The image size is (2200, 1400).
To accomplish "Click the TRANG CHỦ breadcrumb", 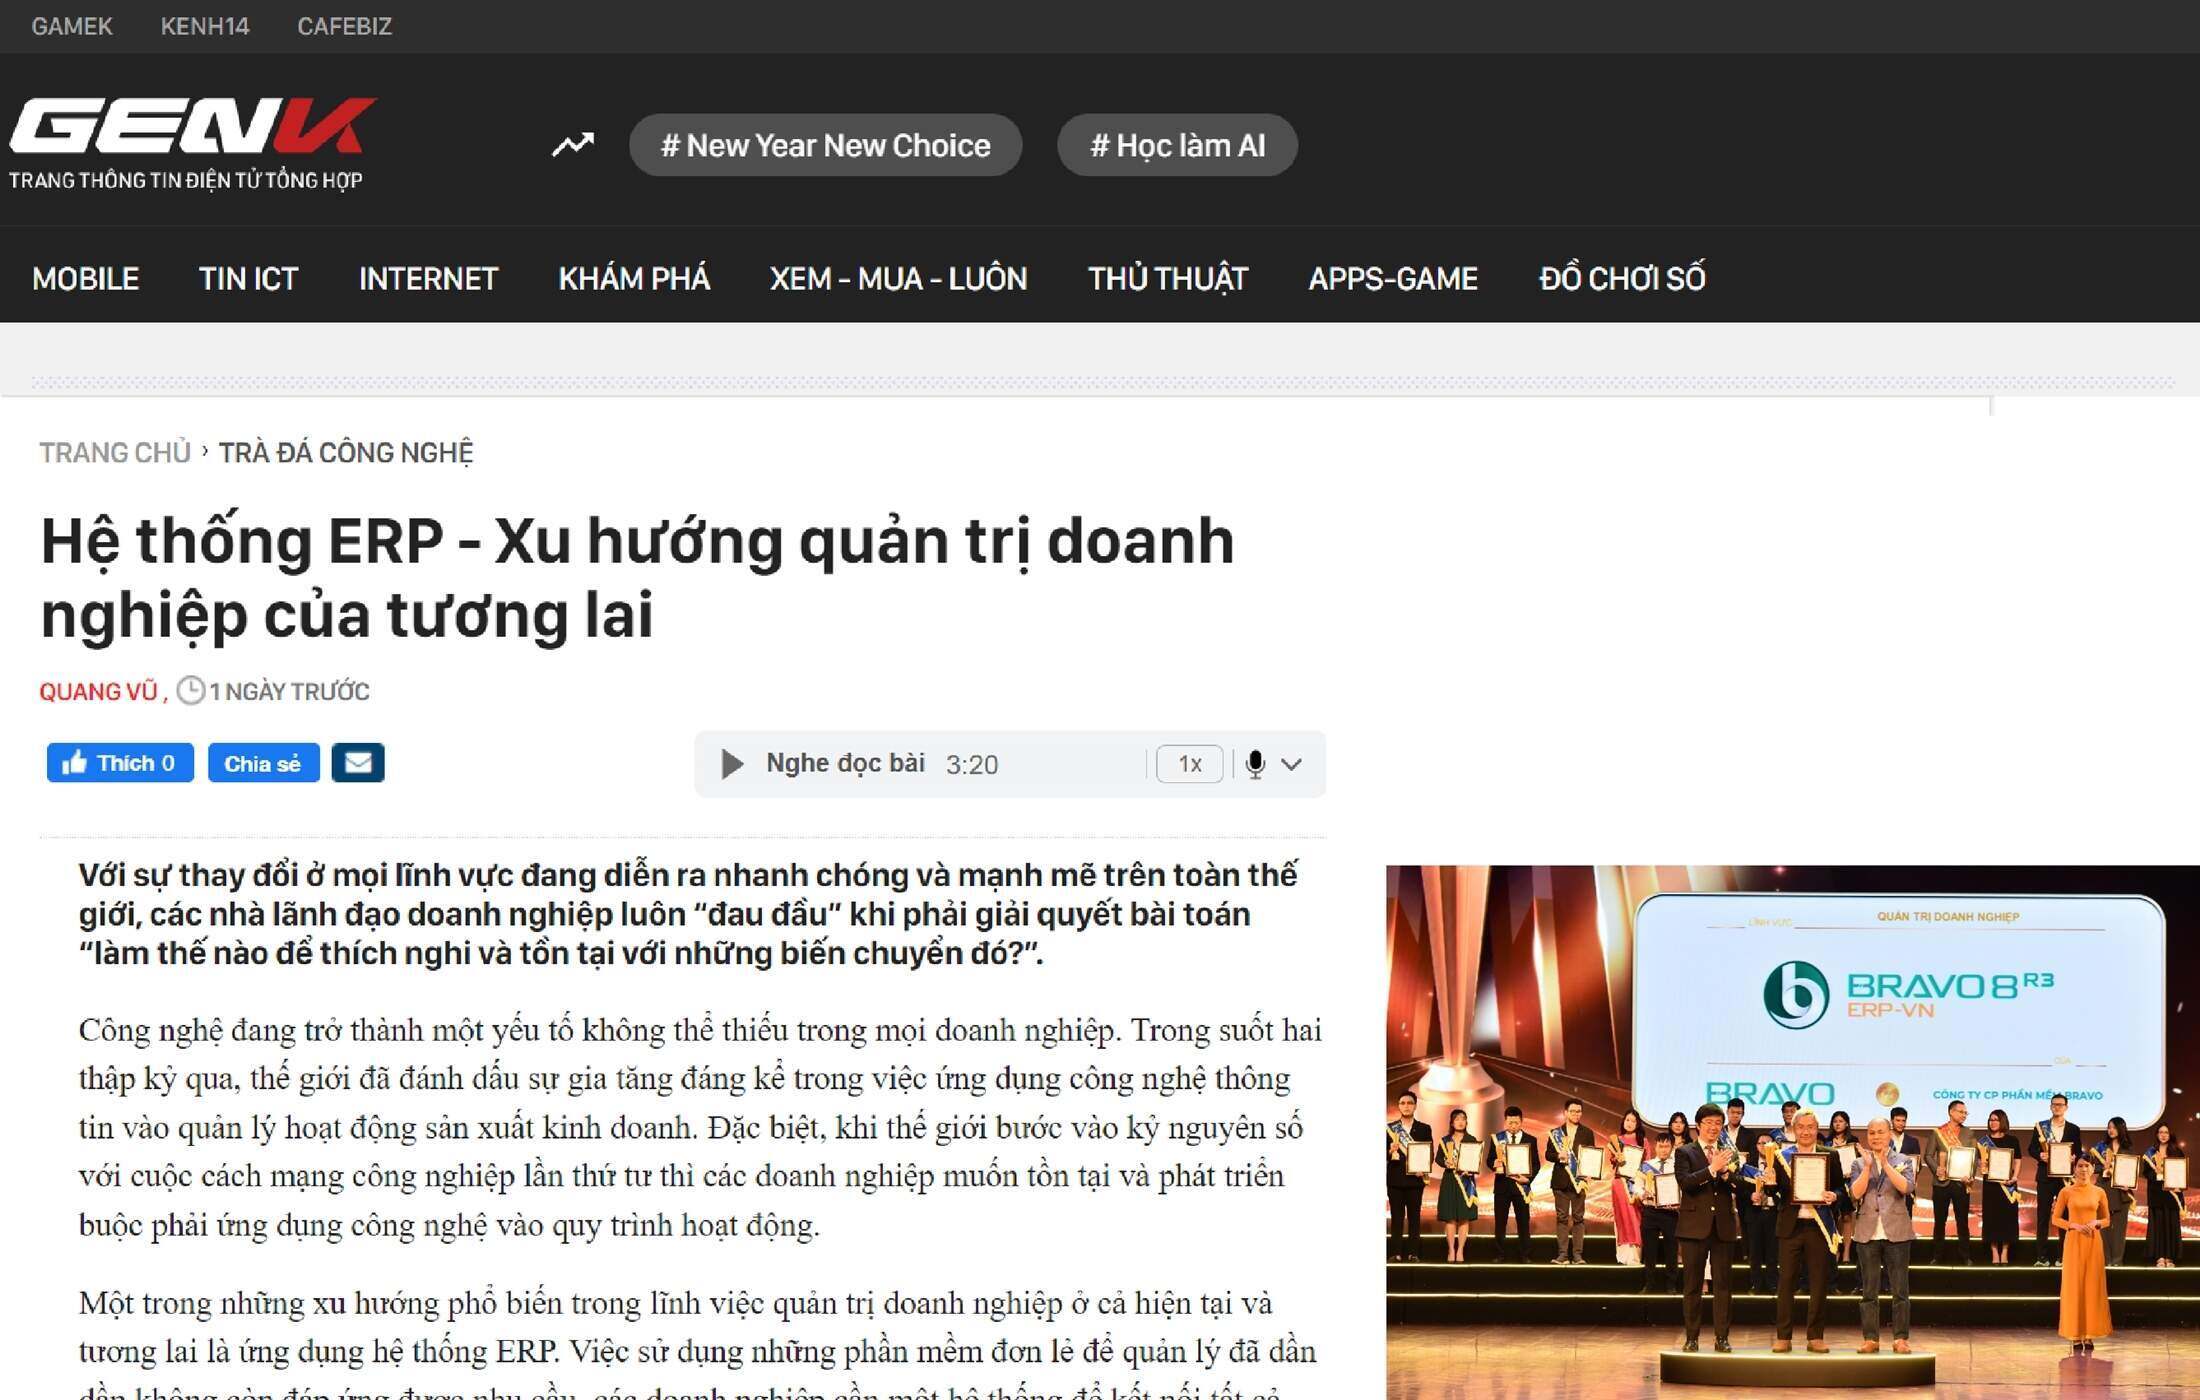I will (115, 453).
